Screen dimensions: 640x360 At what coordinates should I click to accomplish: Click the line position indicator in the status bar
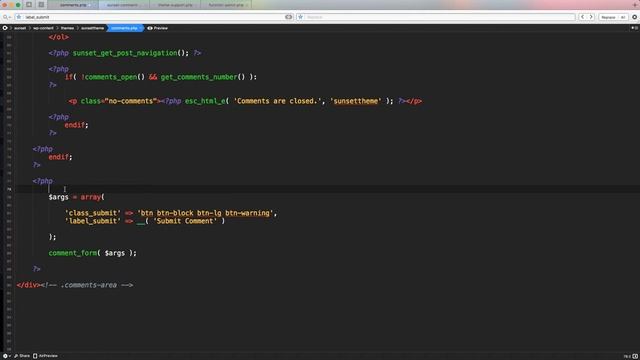click(627, 356)
